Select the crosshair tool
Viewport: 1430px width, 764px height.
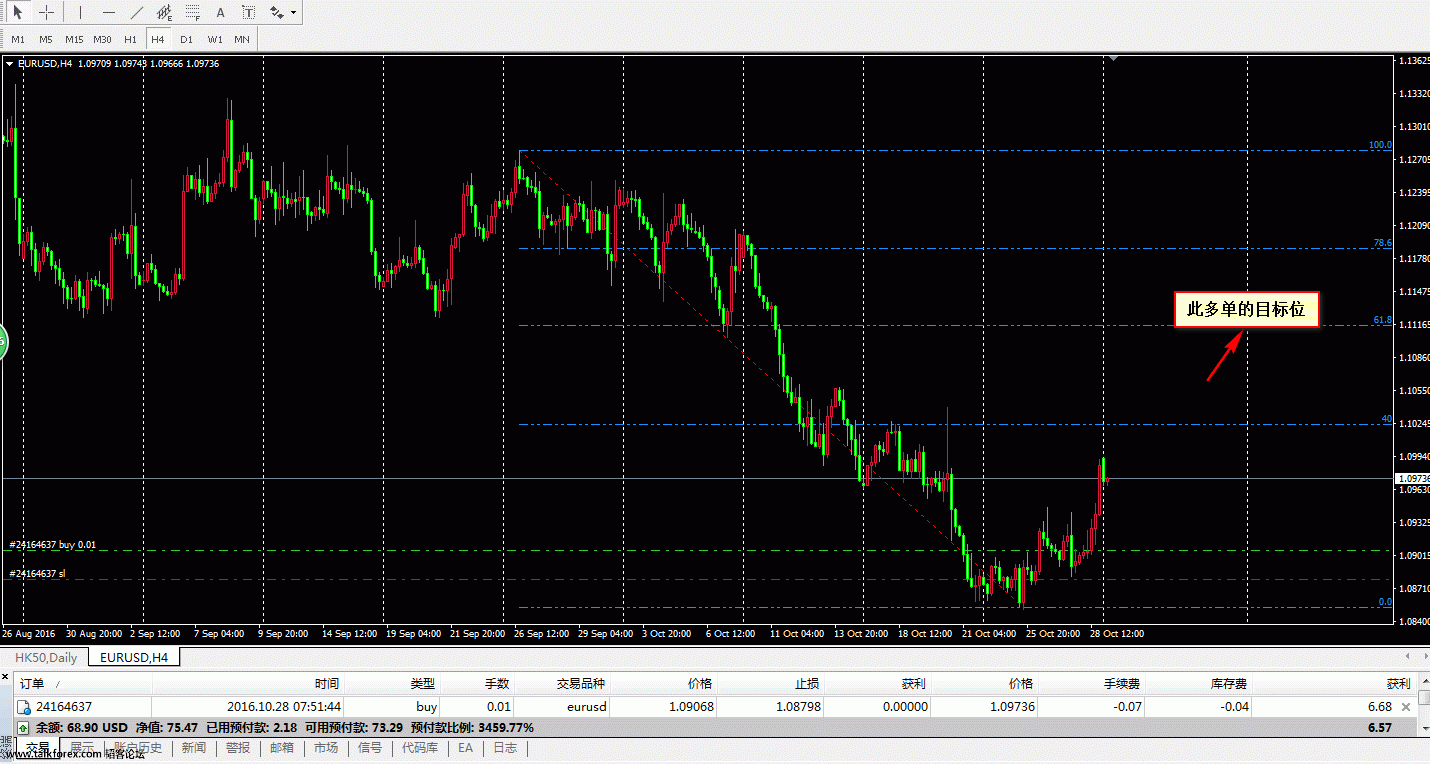(46, 13)
